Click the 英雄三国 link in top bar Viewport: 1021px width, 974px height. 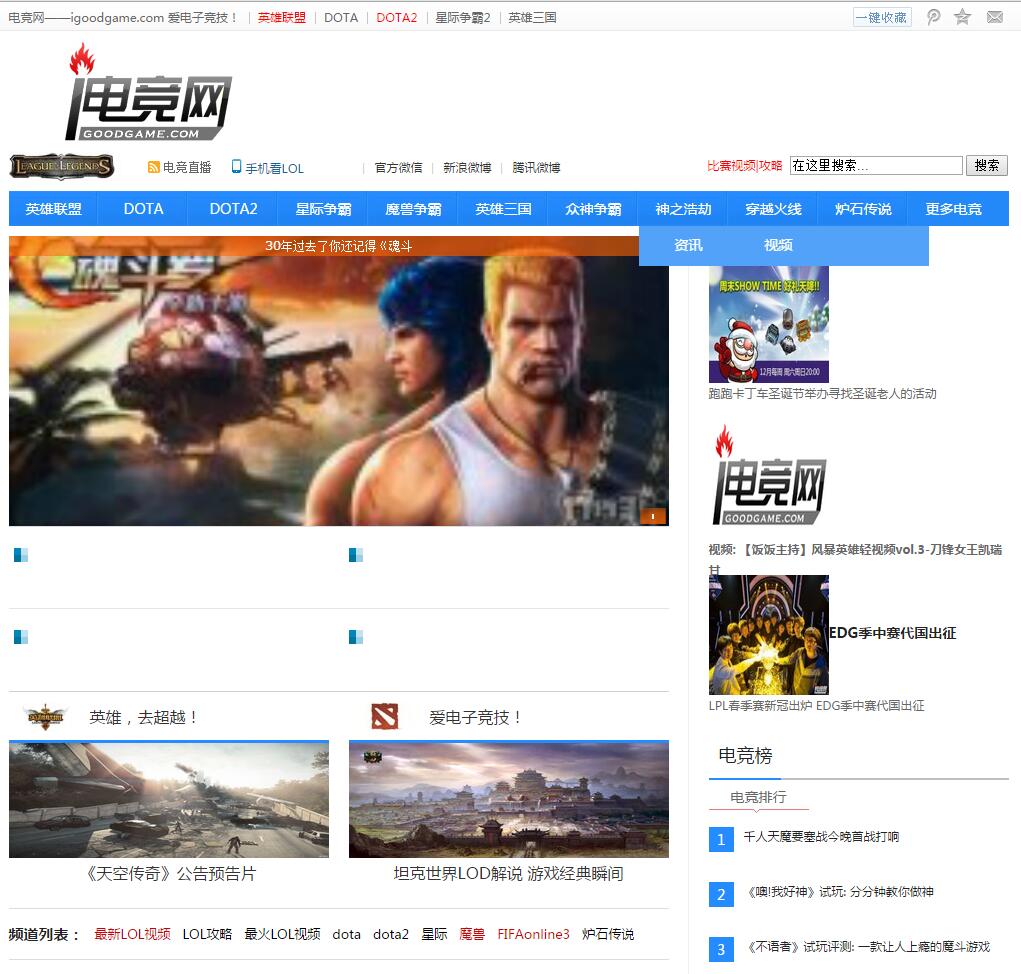(x=532, y=18)
